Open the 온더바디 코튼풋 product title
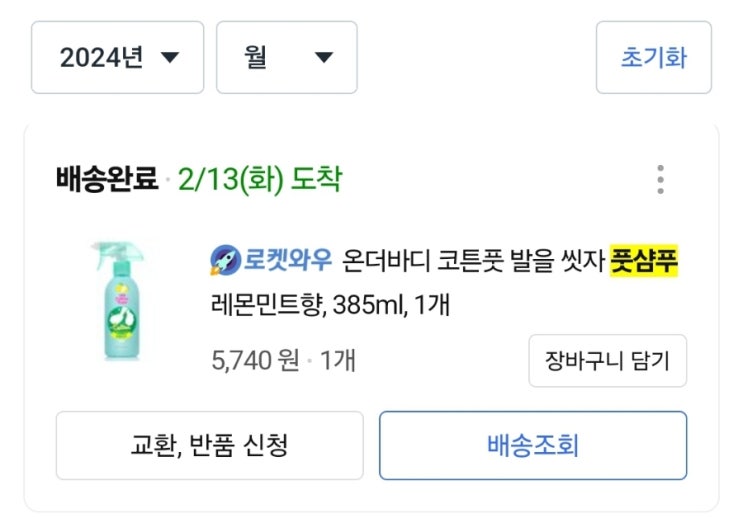The image size is (743, 518). point(472,261)
